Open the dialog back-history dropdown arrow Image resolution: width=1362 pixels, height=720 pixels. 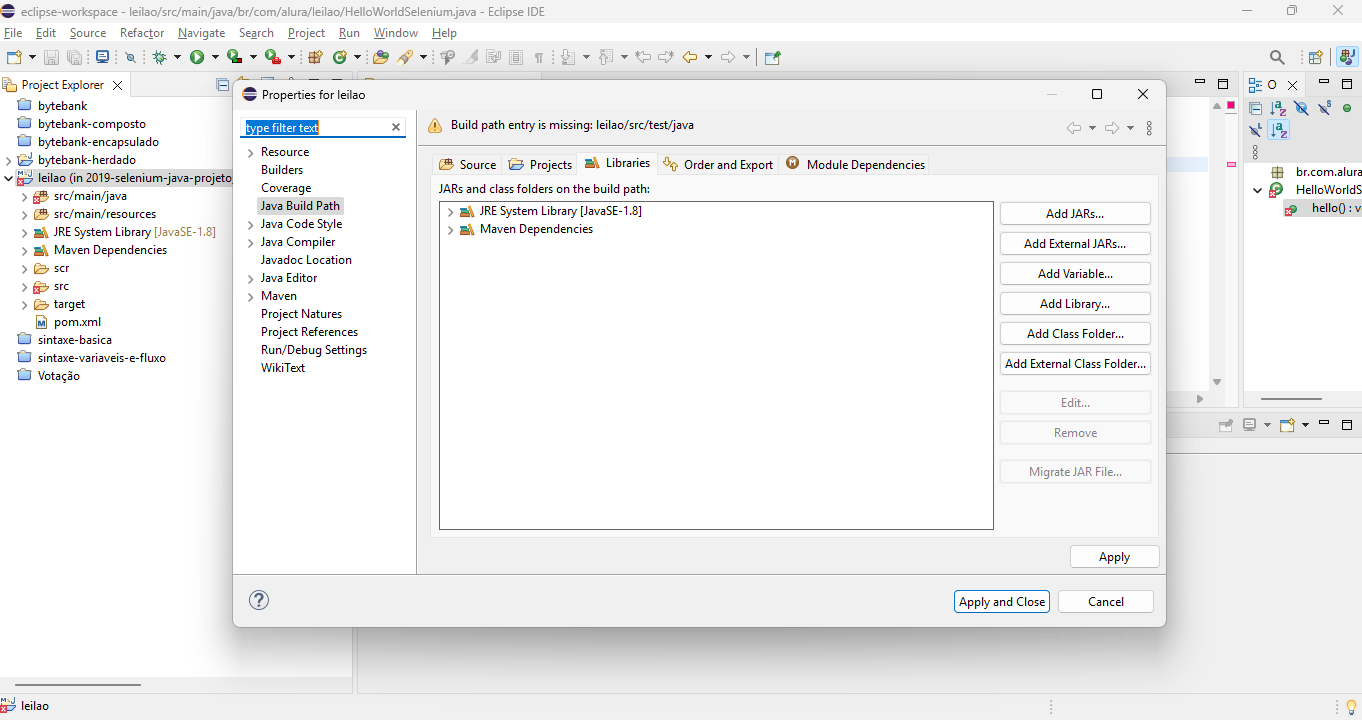1092,128
